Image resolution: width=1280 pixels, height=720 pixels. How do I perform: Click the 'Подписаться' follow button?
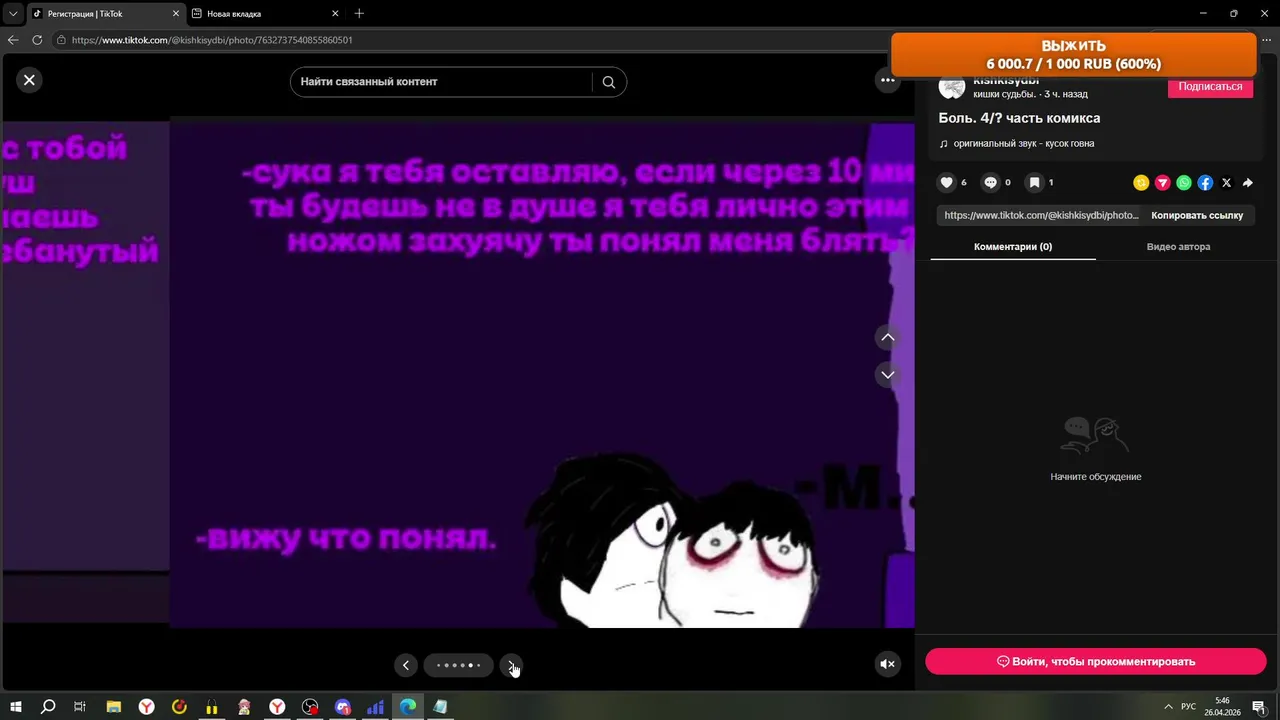(x=1210, y=87)
